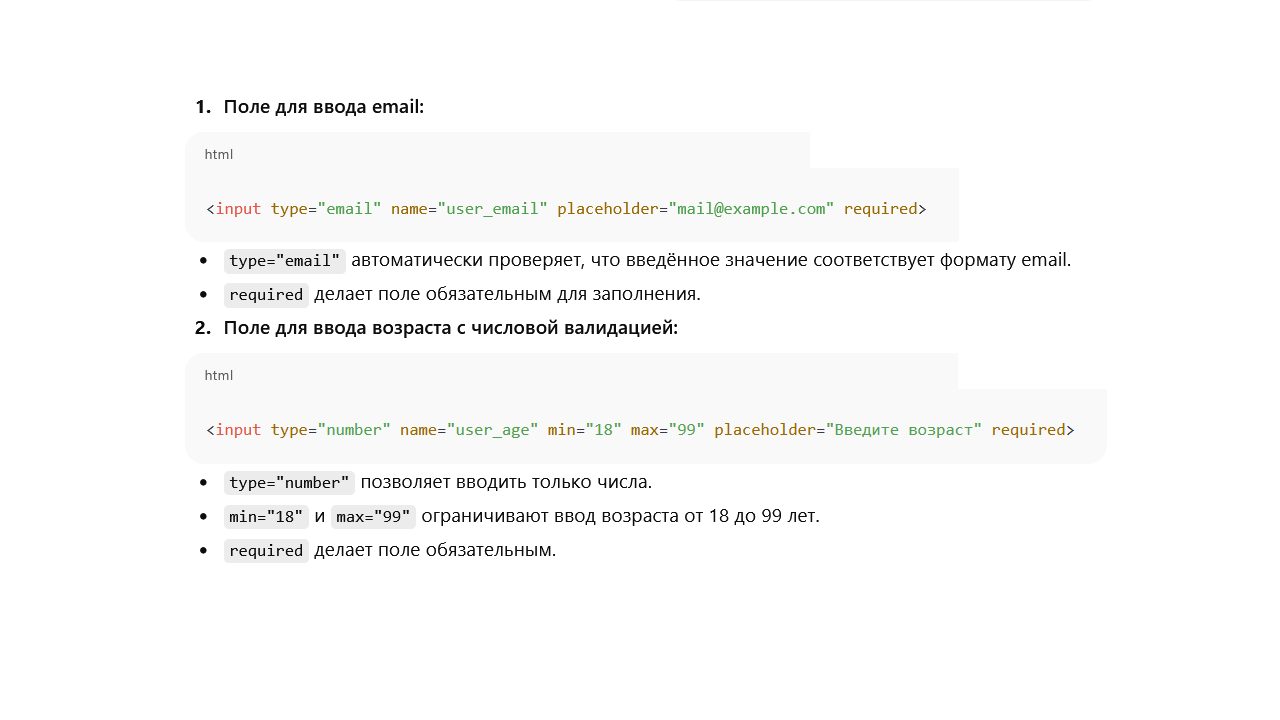The width and height of the screenshot is (1280, 720).
Task: Click the heading about age field numeric validation
Action: pyautogui.click(x=450, y=328)
